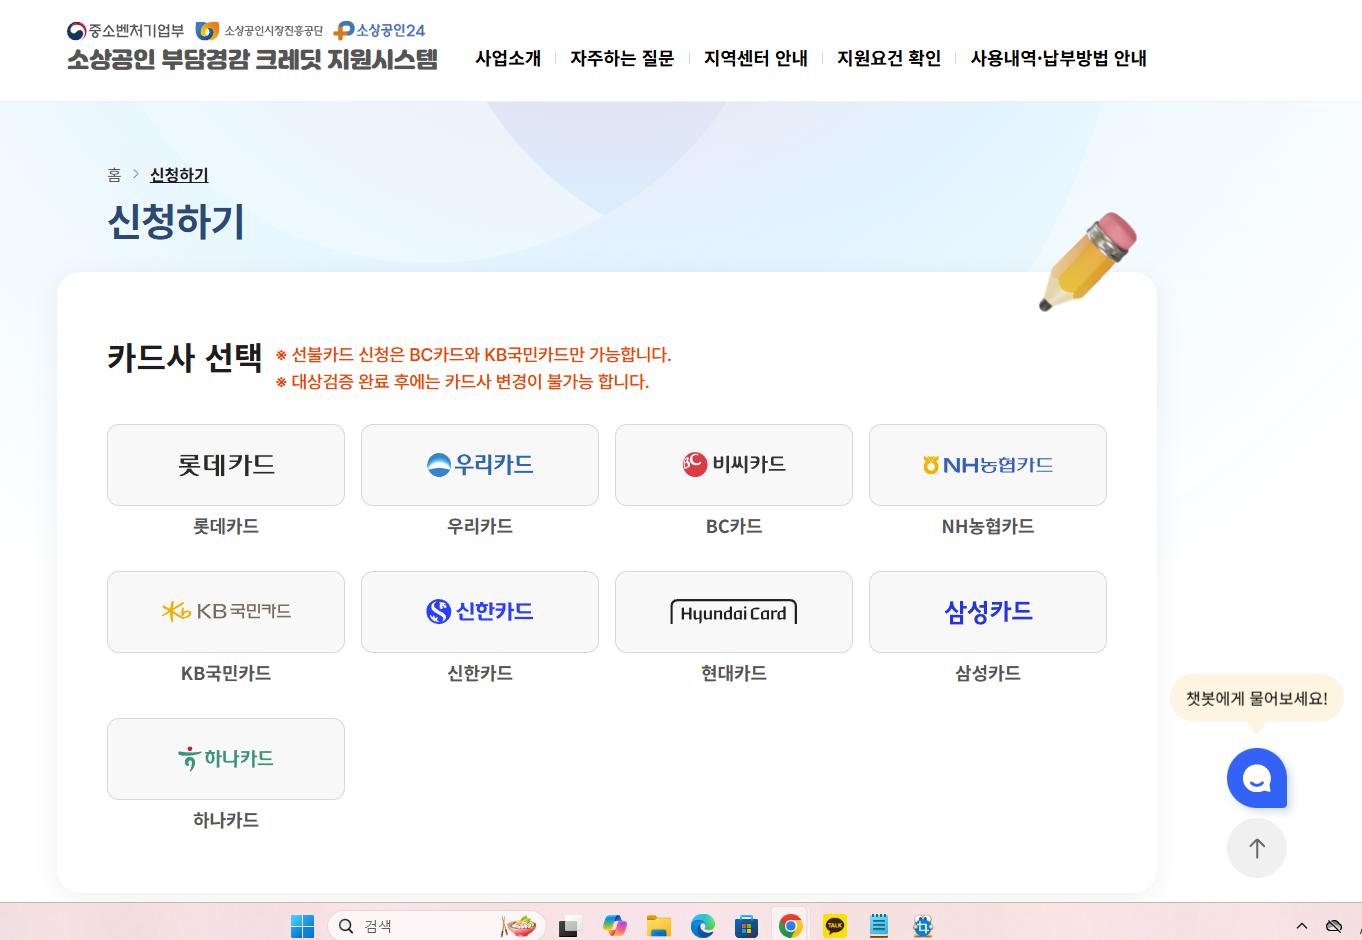This screenshot has width=1362, height=940.
Task: Click the 카드사 선택 heading
Action: (x=185, y=357)
